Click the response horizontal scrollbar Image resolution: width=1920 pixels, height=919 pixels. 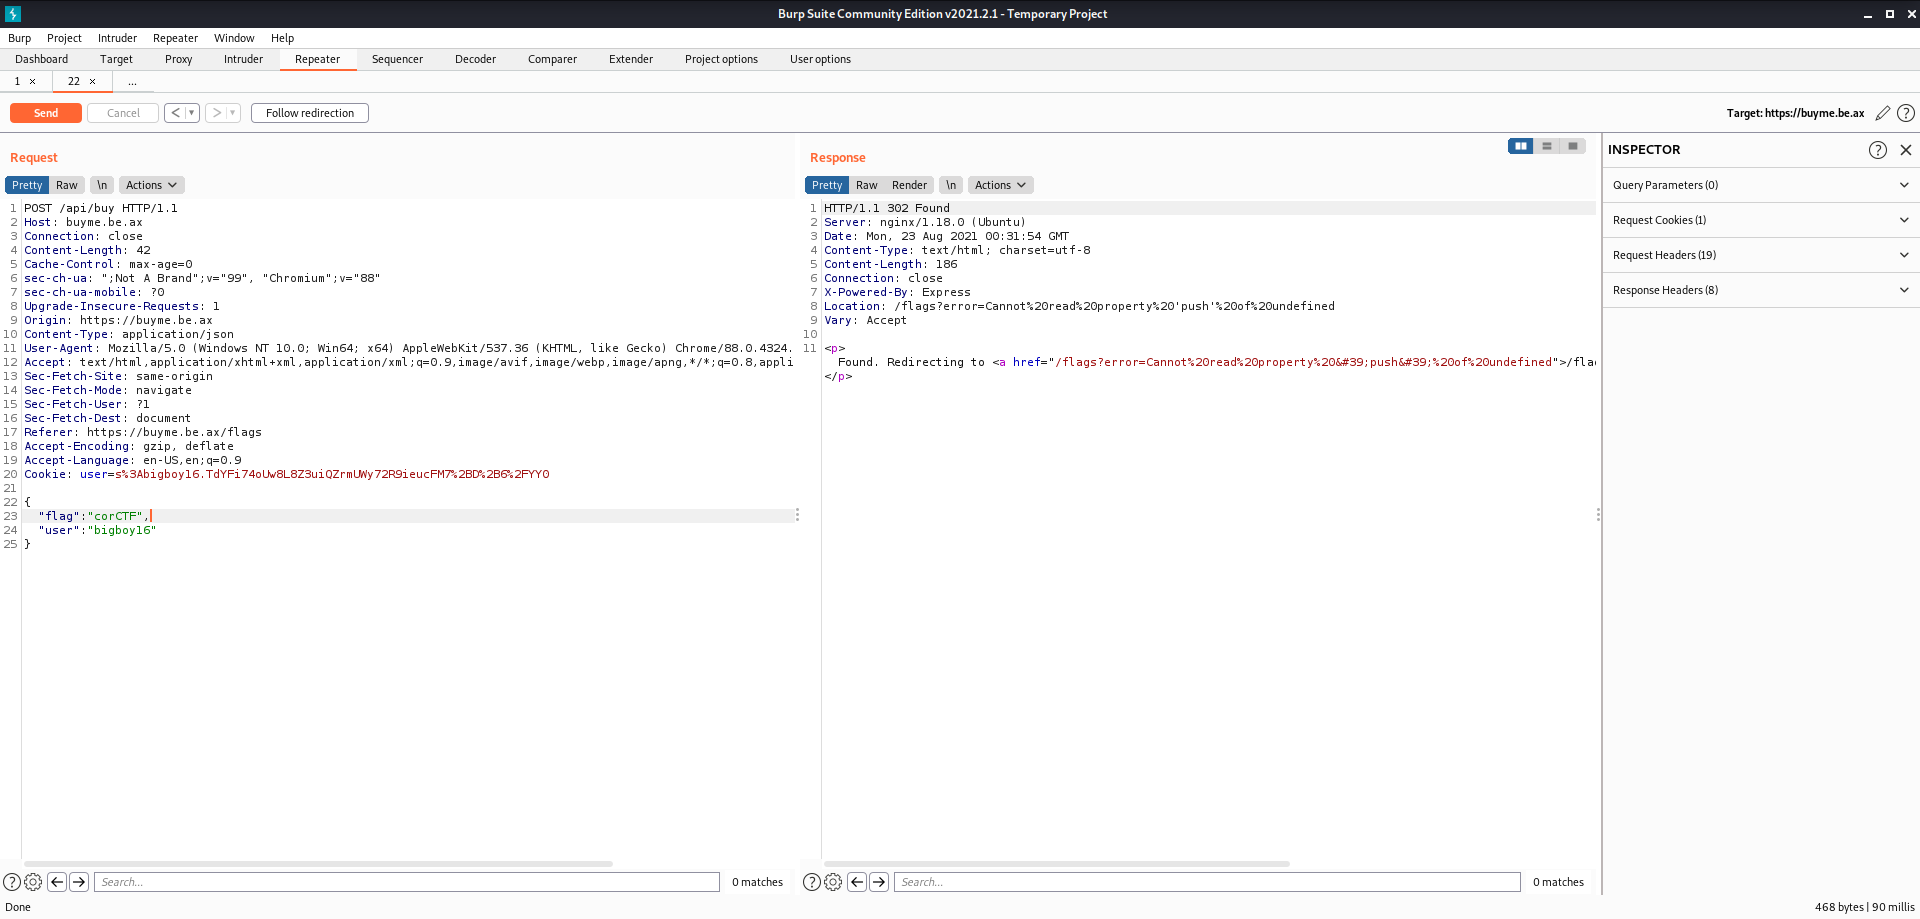click(1057, 863)
